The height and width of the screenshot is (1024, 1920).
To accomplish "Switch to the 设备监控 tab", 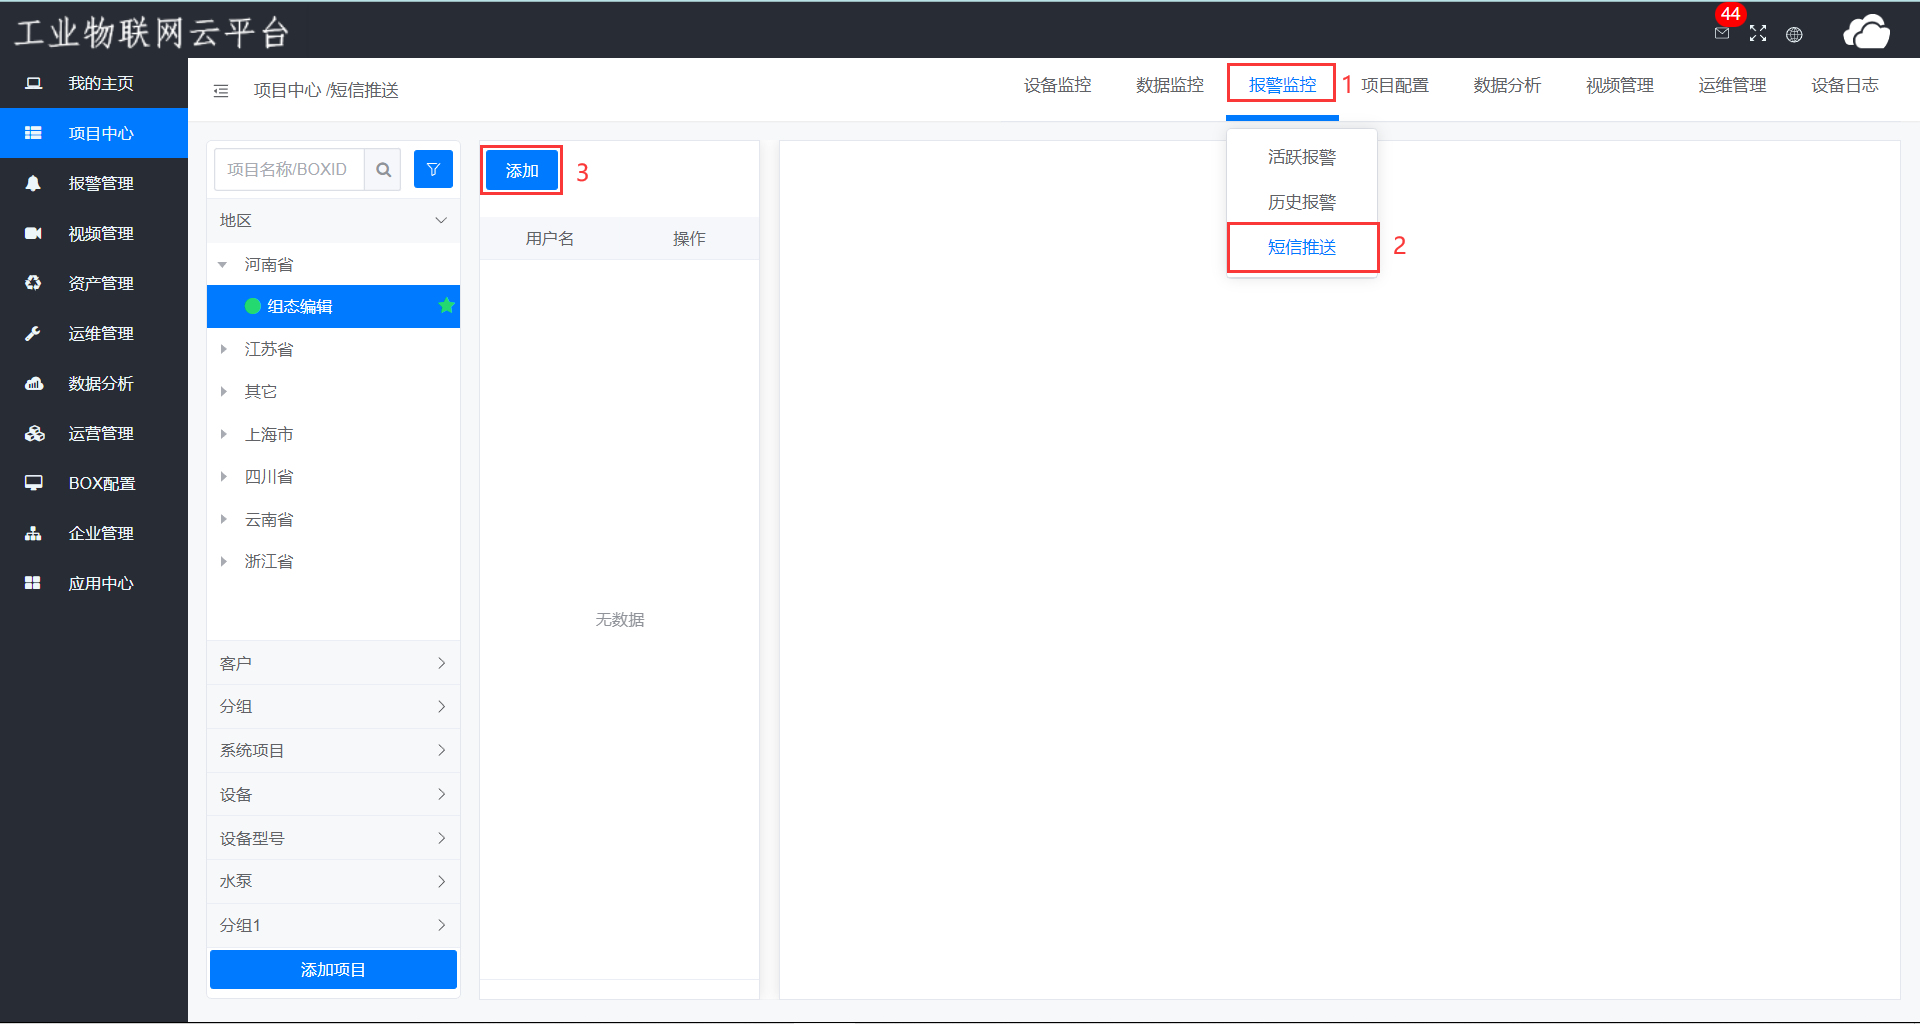I will tap(1057, 86).
